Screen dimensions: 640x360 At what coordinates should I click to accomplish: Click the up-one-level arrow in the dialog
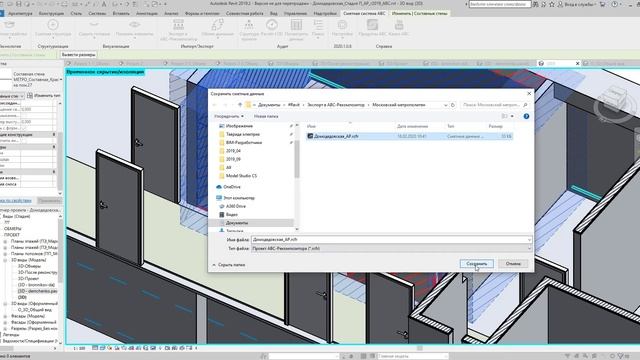click(x=240, y=105)
